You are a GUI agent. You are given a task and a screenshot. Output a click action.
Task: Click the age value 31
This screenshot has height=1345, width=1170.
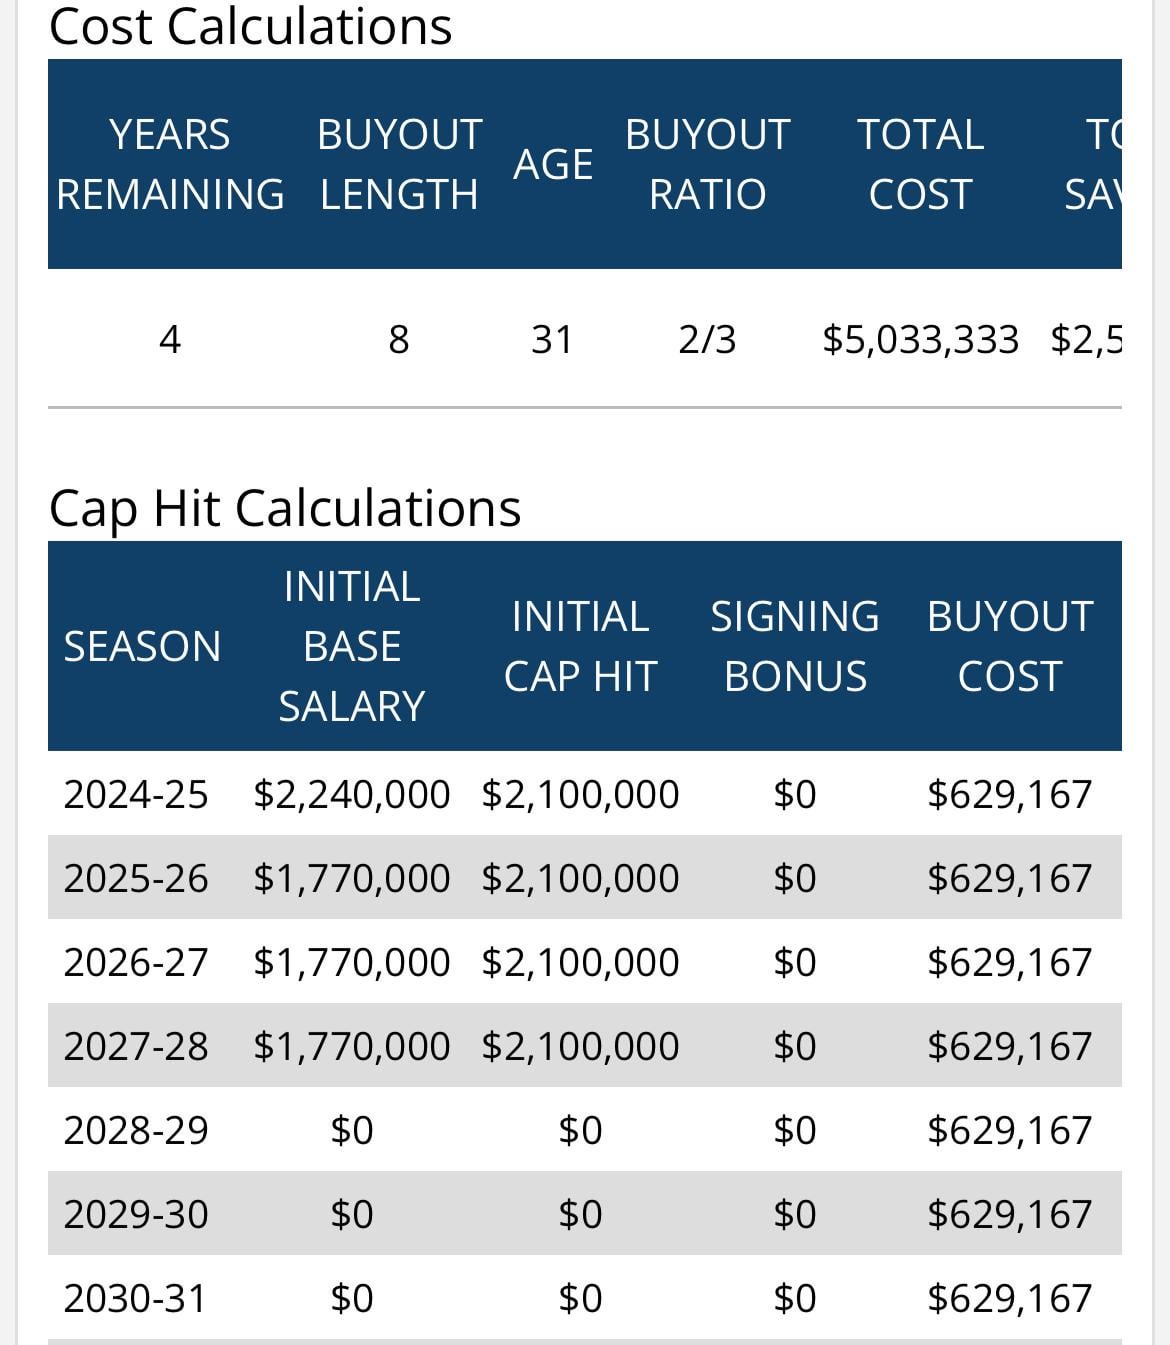pos(552,340)
